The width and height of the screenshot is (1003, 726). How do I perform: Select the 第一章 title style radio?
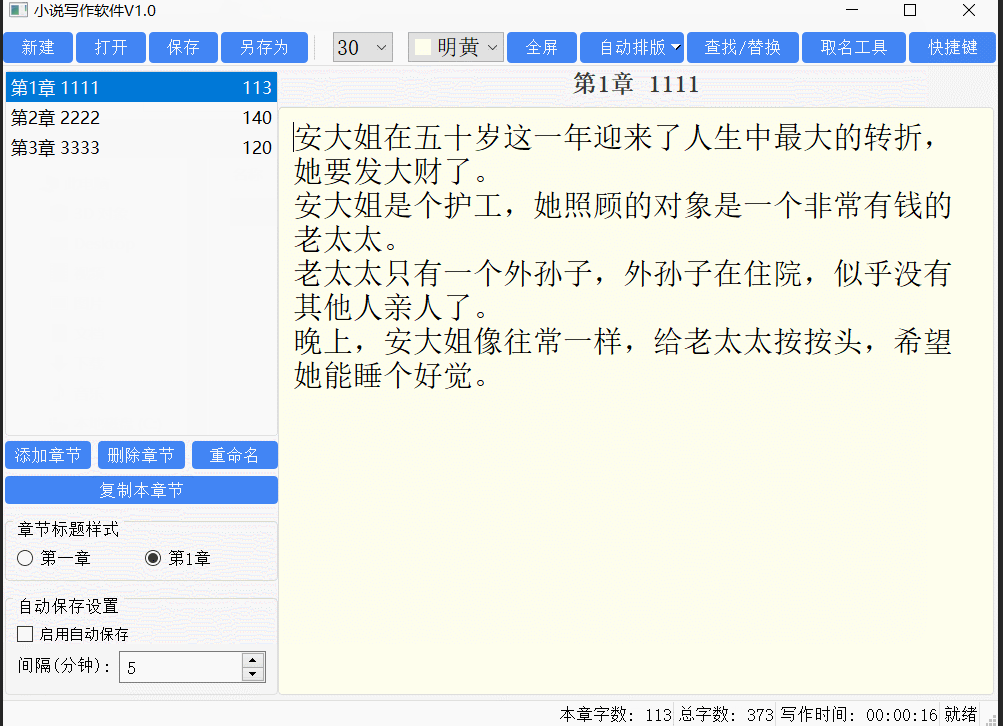[x=24, y=558]
